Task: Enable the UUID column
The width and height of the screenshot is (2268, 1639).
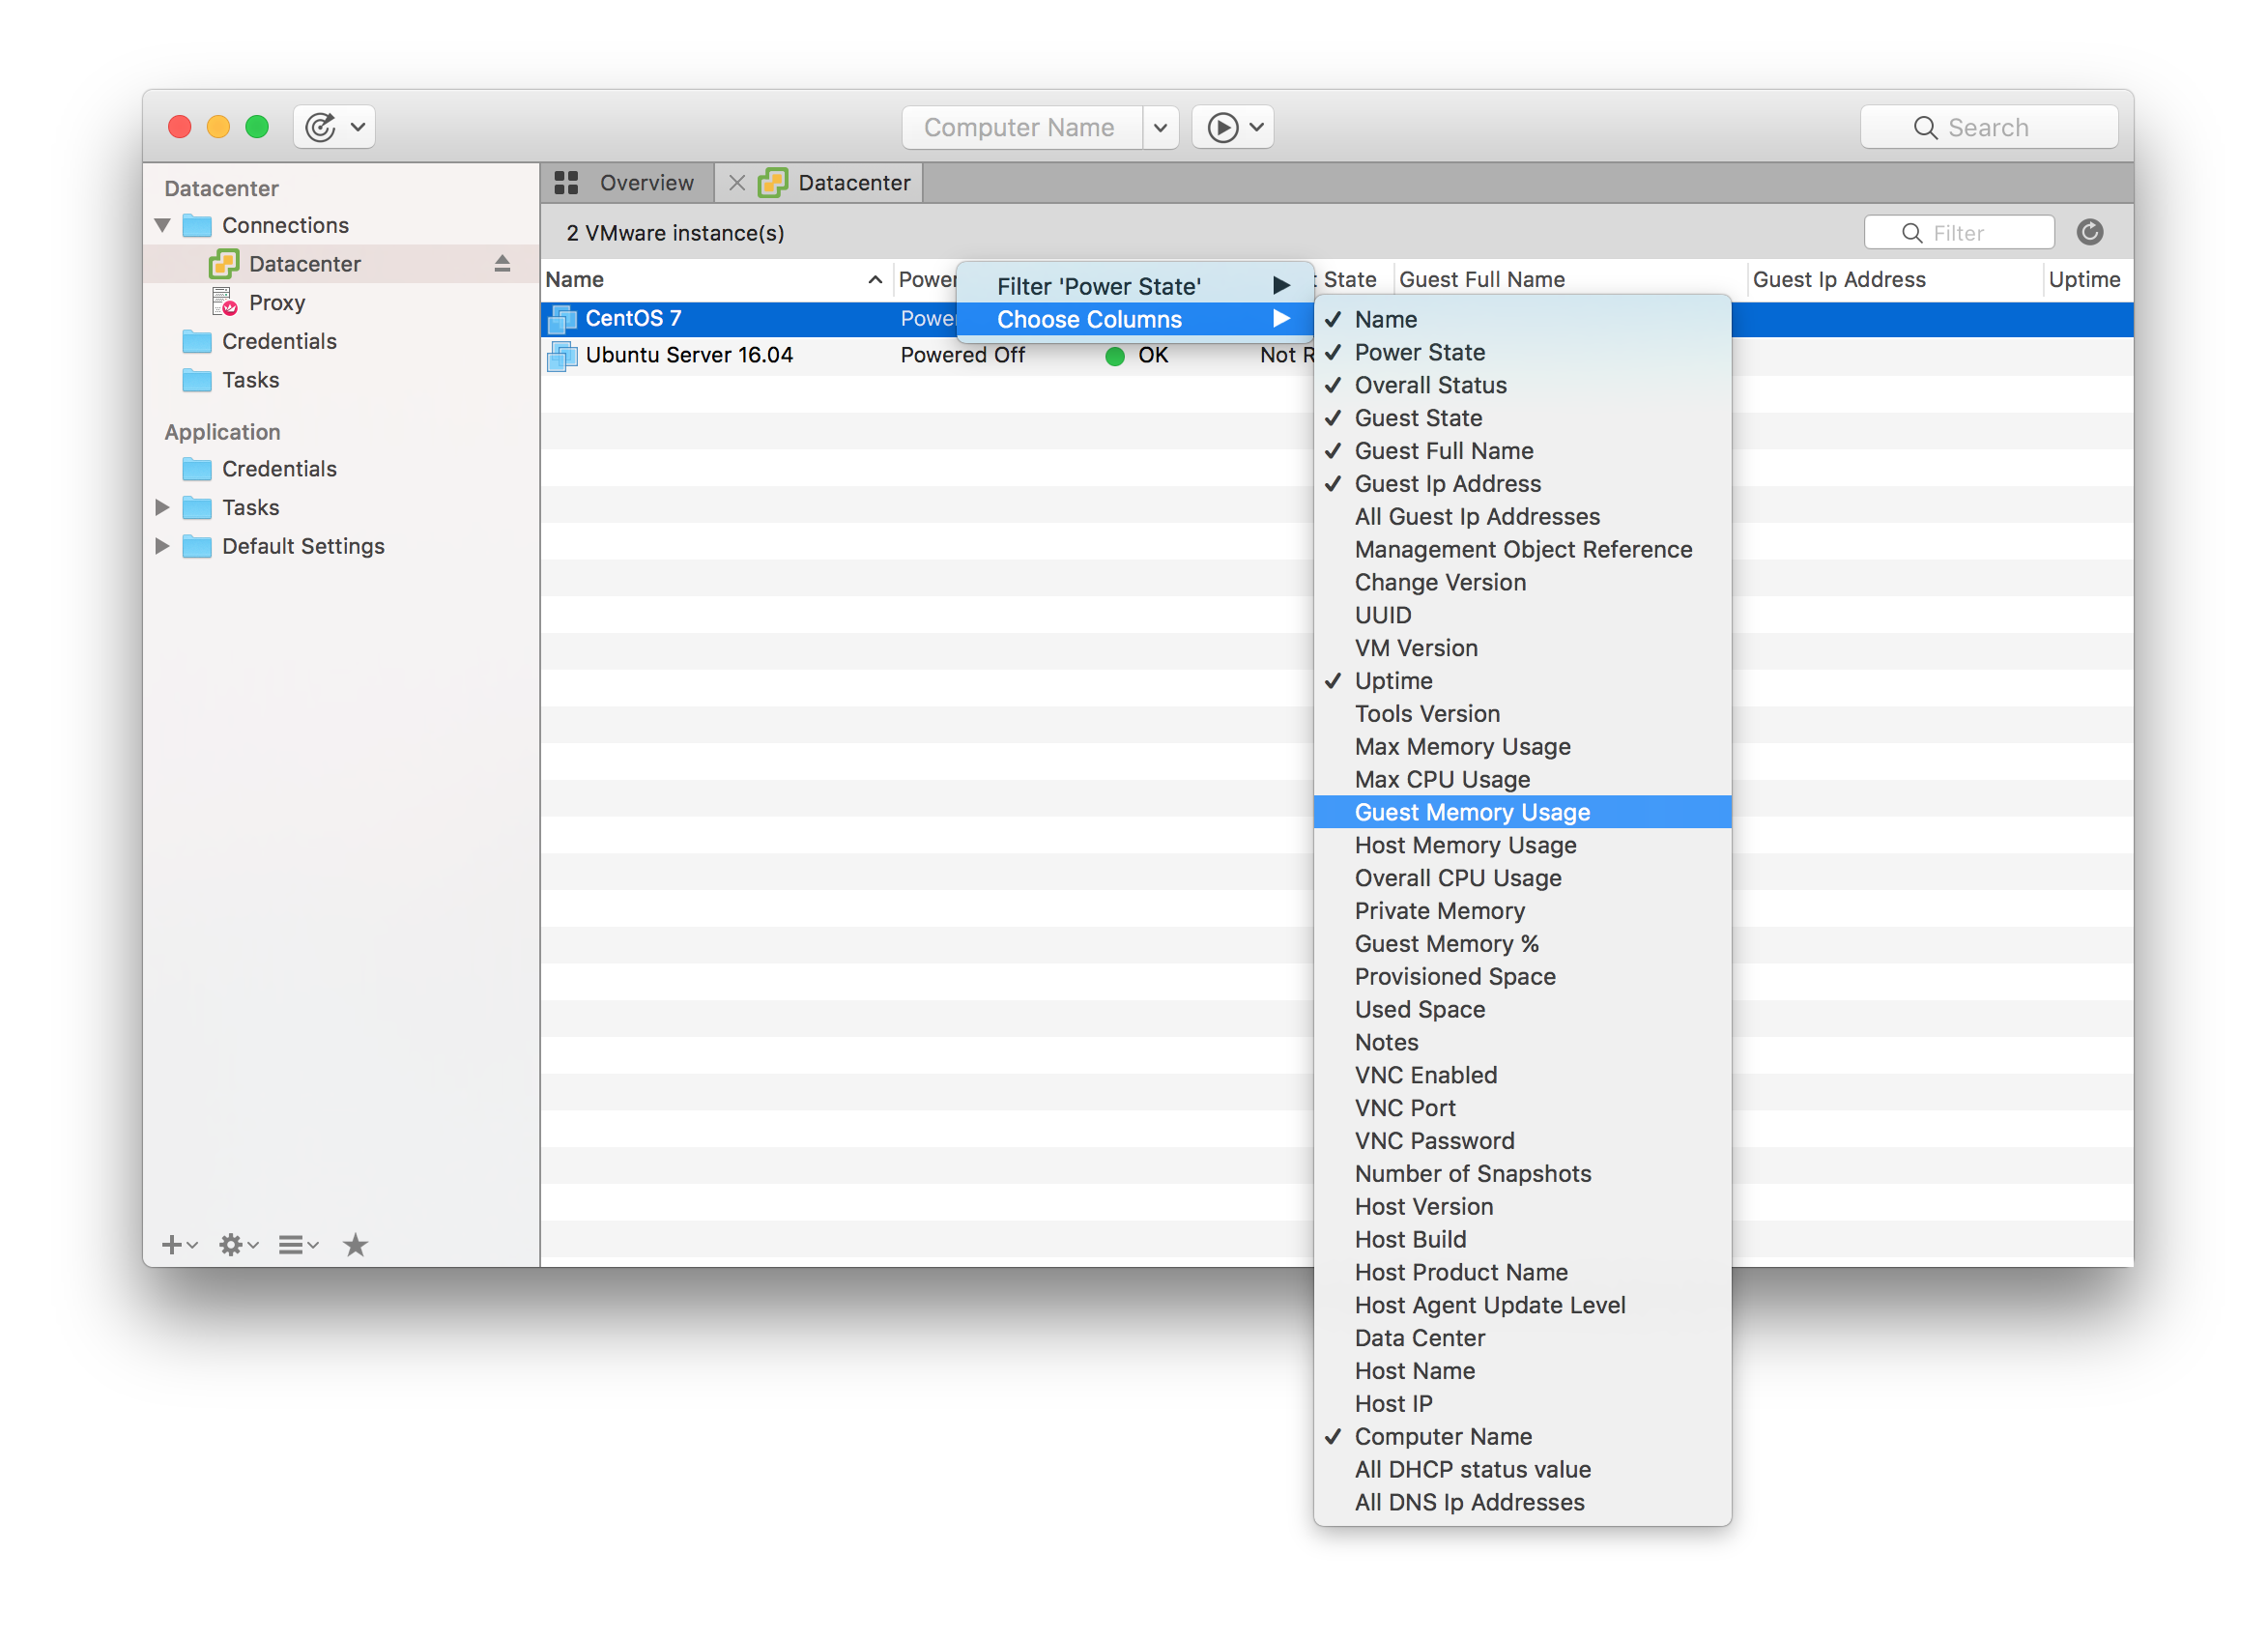Action: coord(1522,615)
